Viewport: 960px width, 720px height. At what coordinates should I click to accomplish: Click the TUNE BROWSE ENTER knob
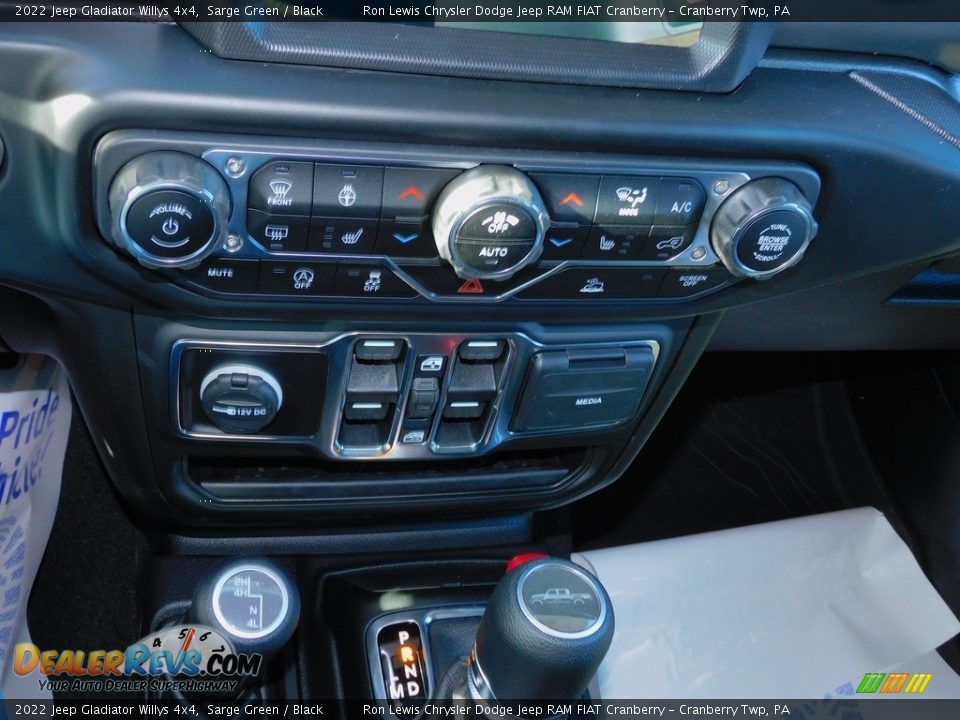(771, 243)
